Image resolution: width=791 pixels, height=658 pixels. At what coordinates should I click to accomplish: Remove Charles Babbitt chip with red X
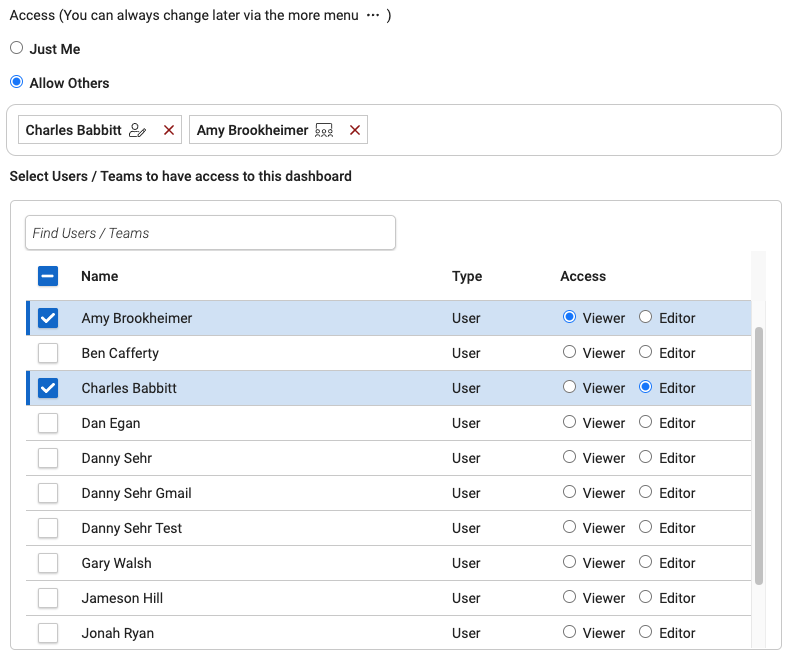(169, 130)
